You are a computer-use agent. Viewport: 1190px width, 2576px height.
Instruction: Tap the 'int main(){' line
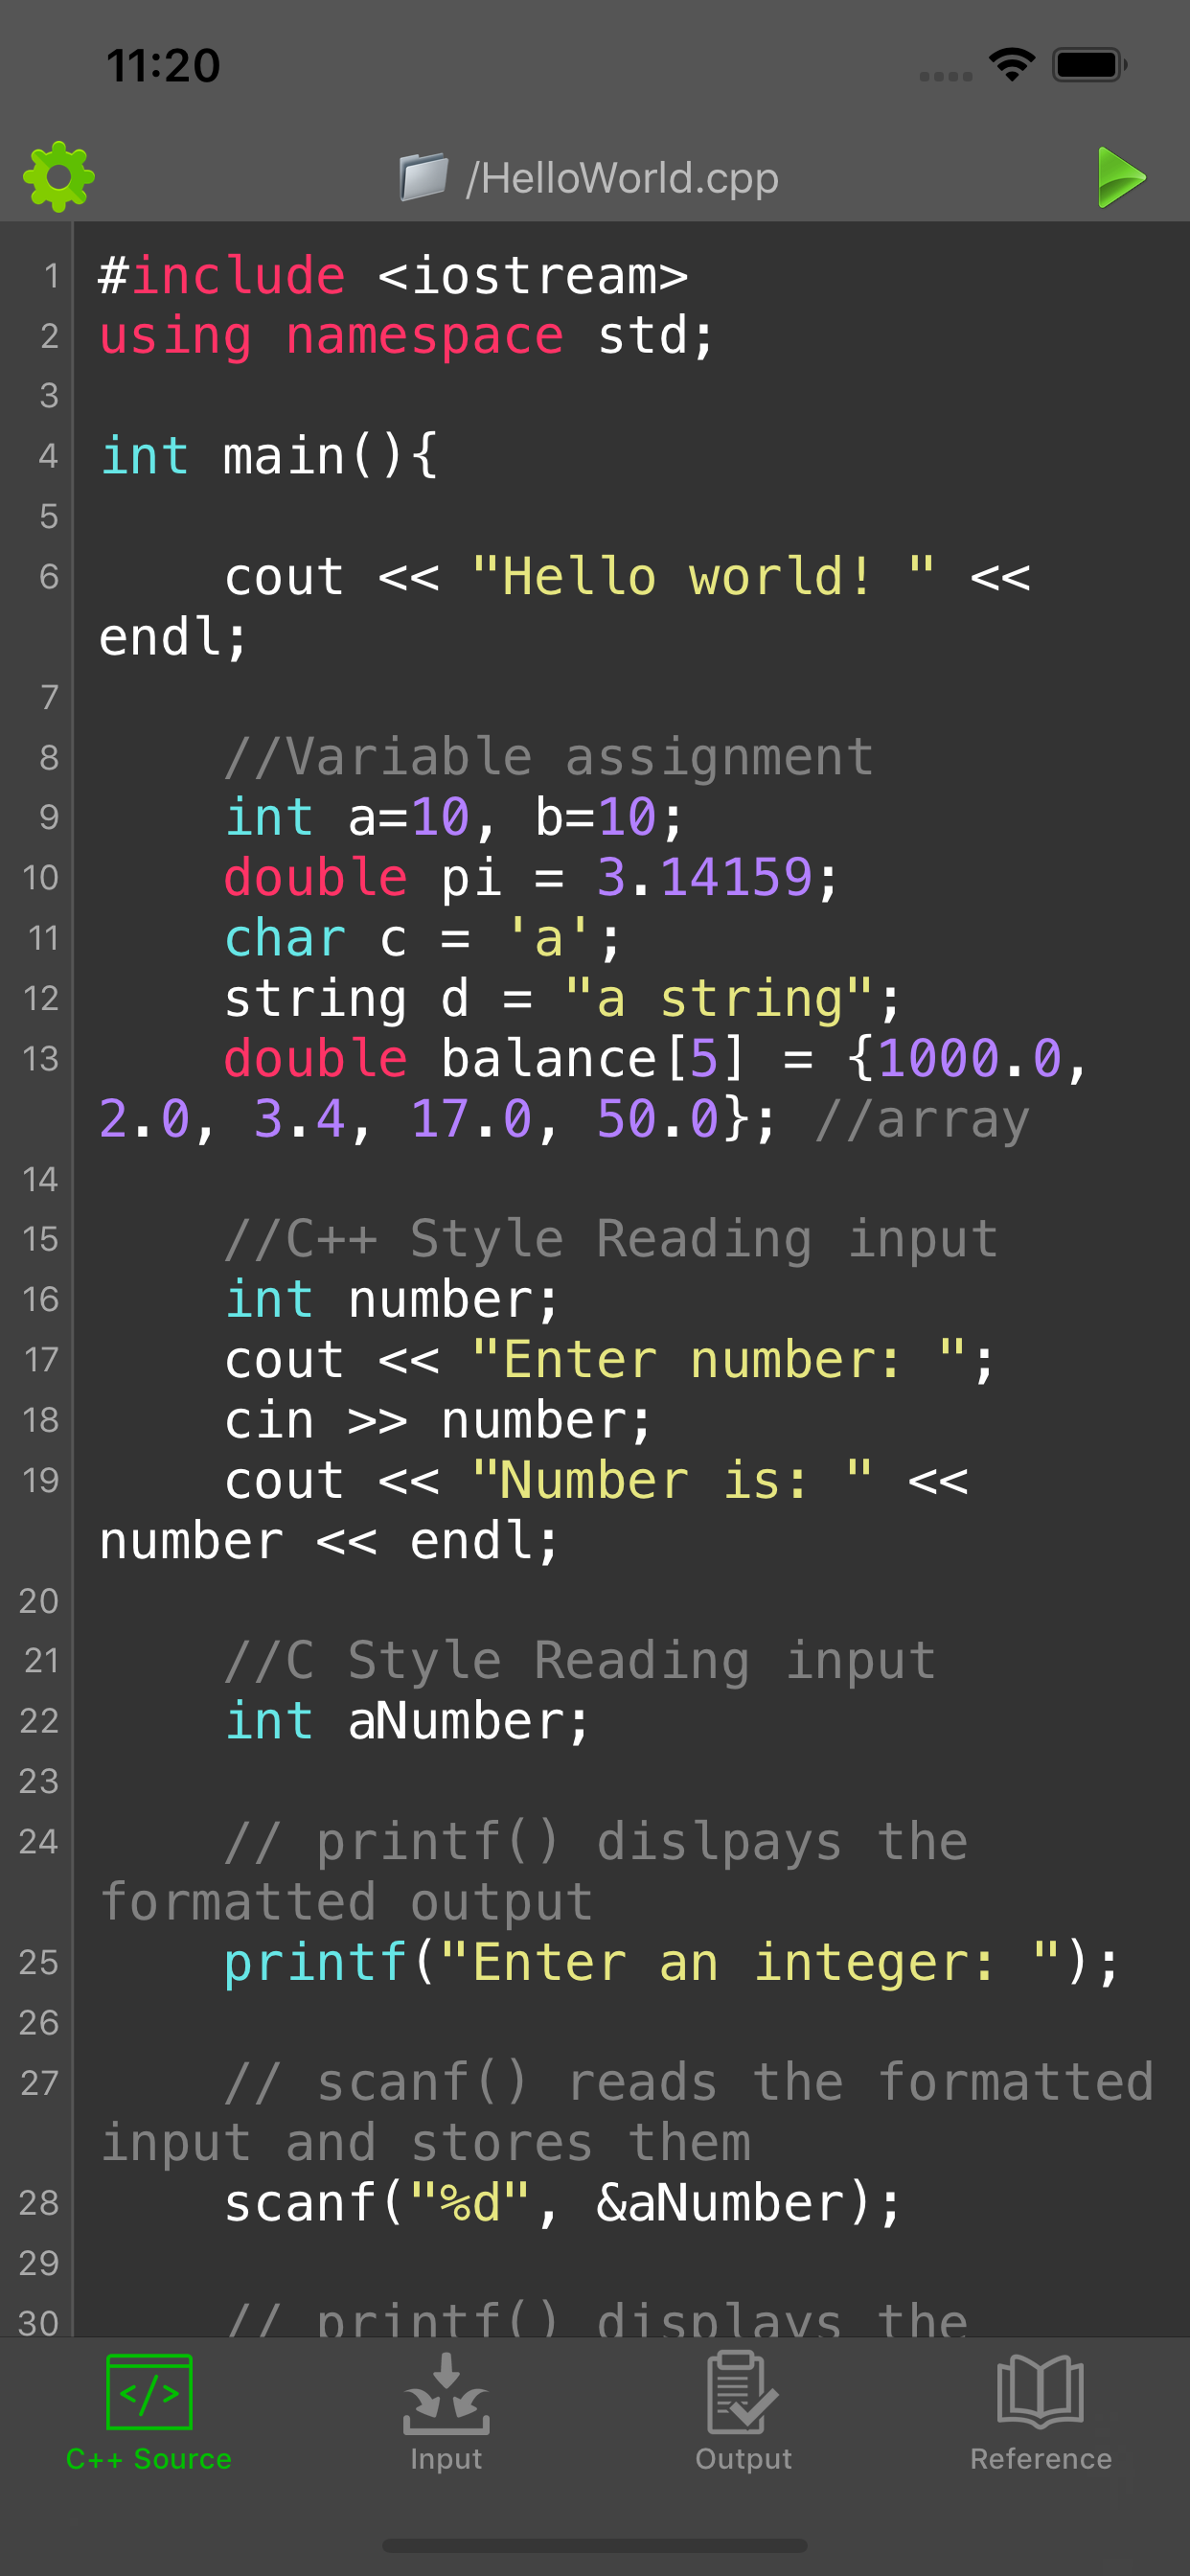point(269,456)
